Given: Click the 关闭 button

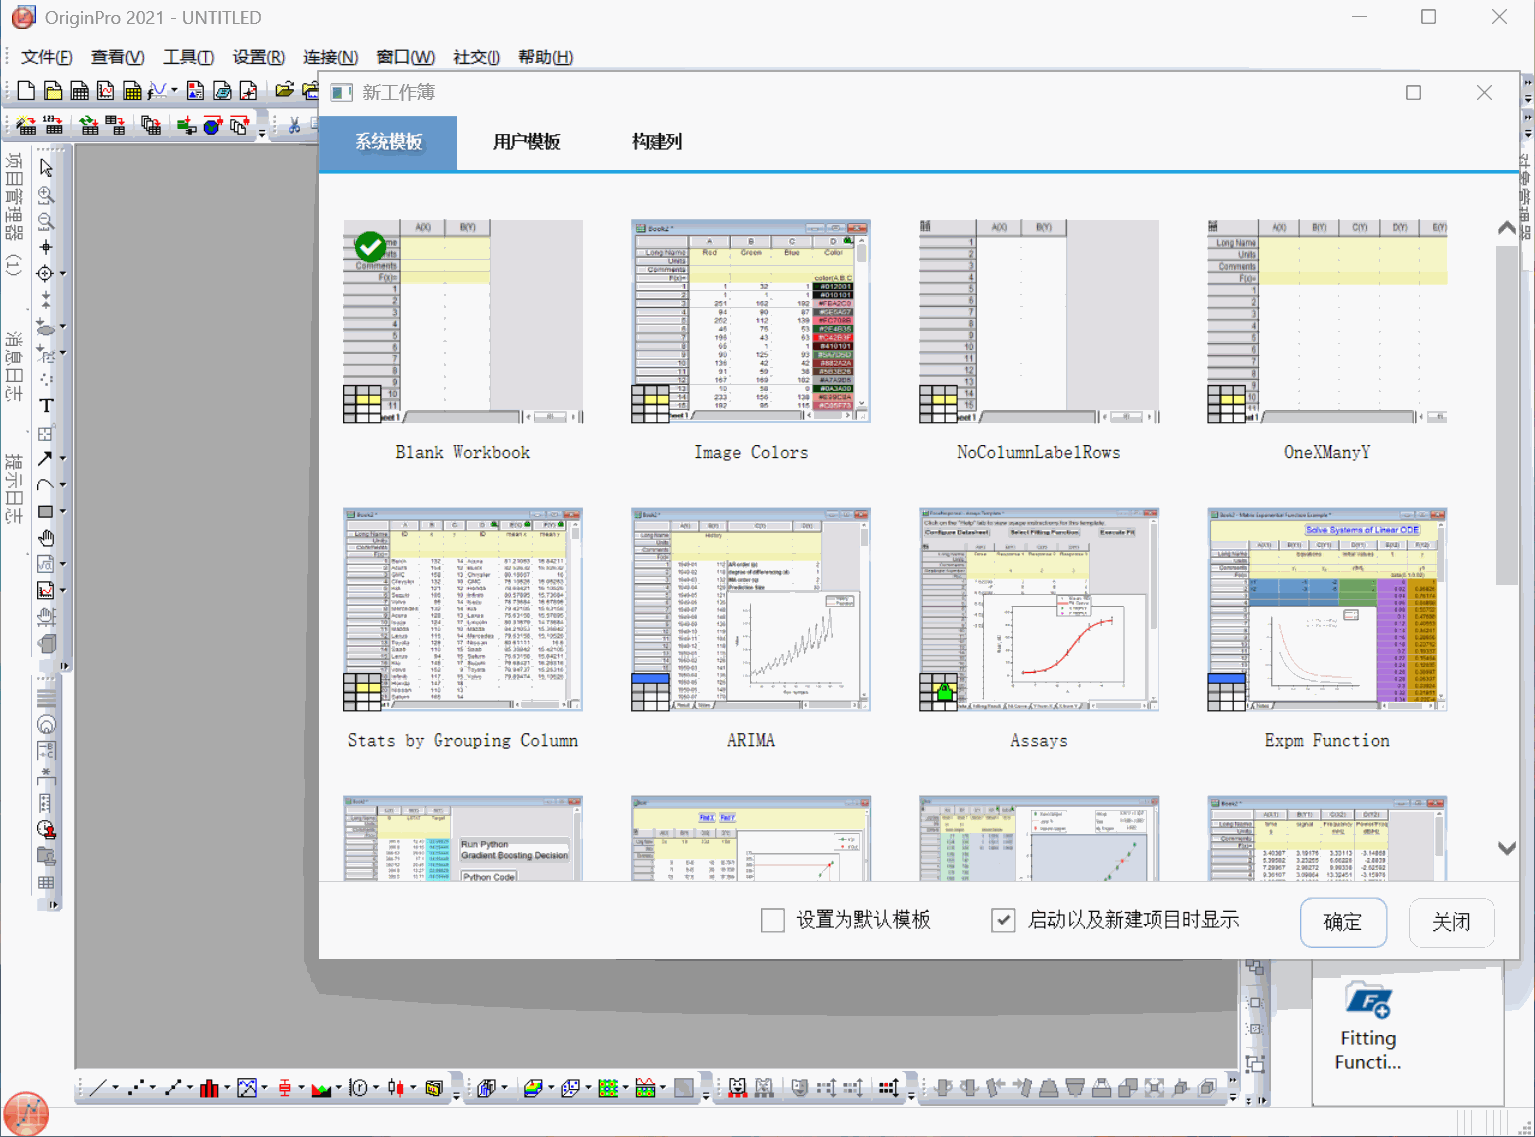Looking at the screenshot, I should point(1451,922).
